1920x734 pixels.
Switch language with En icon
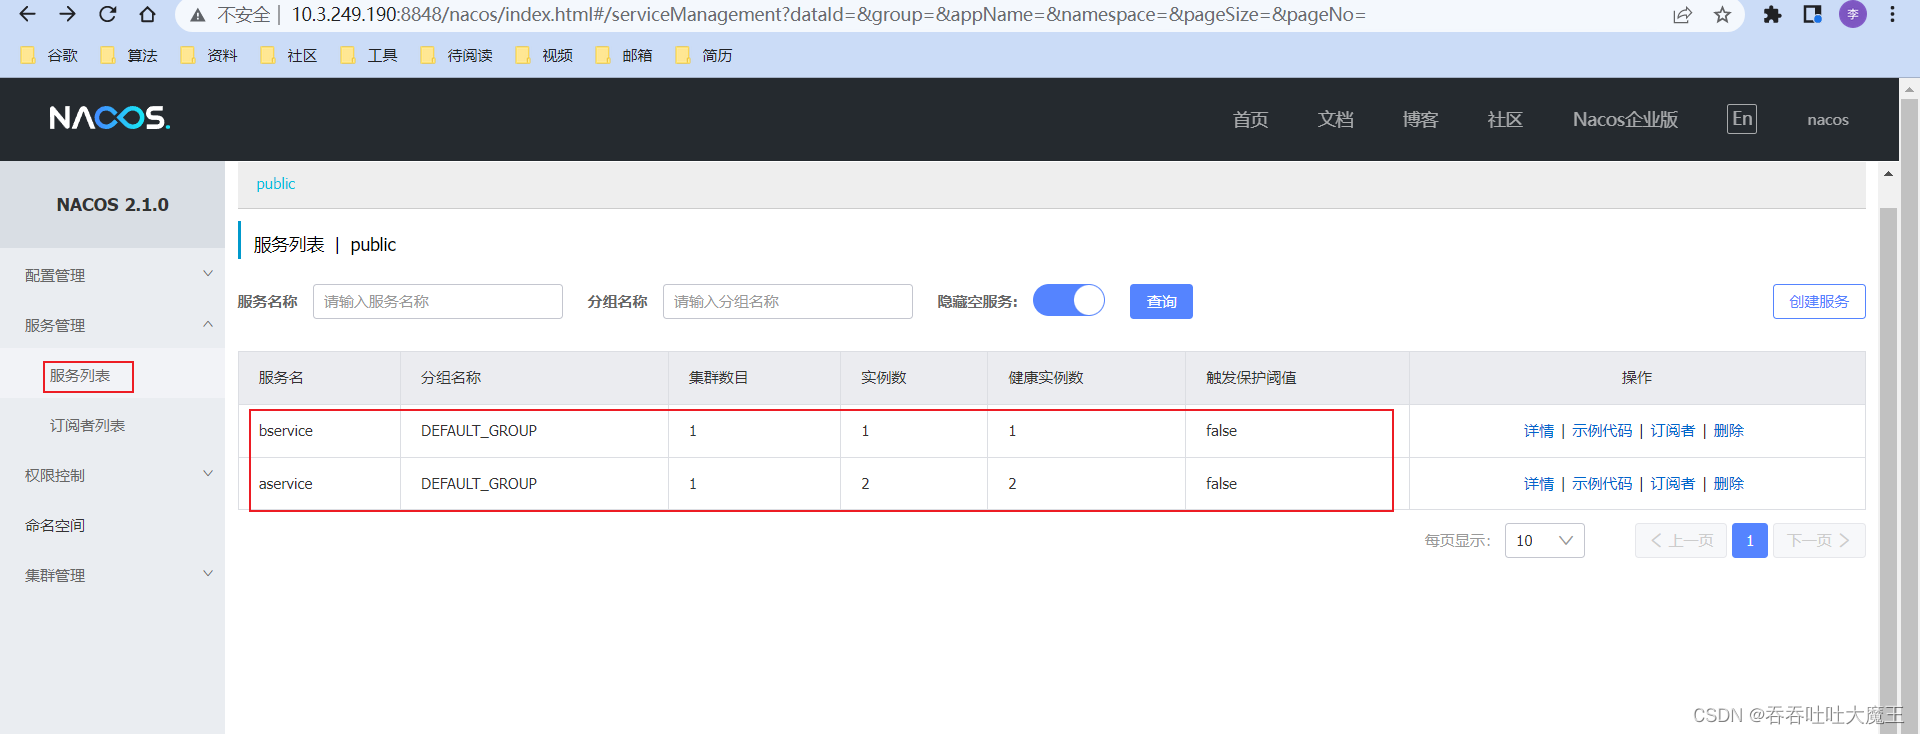click(1742, 119)
